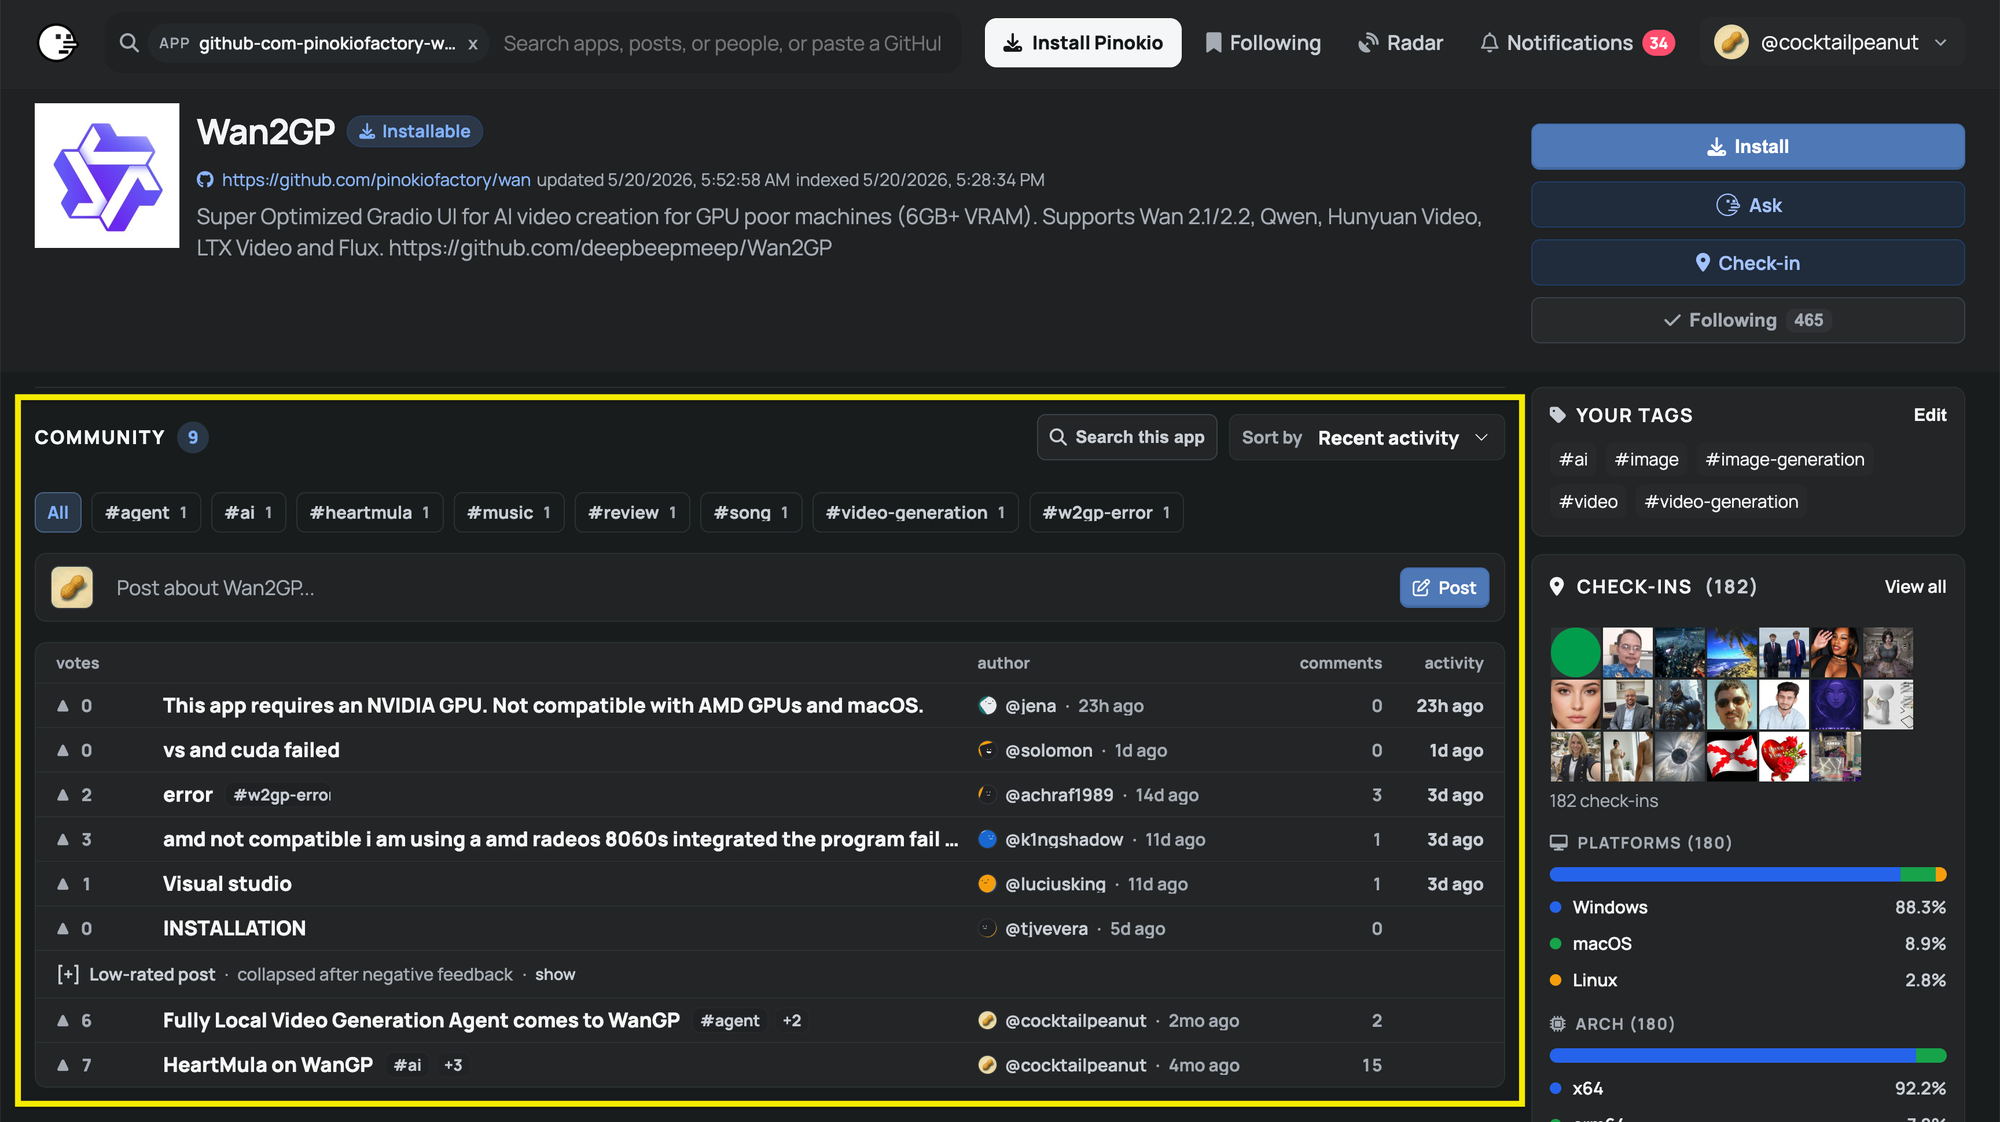Upvote the 'HeartMula on WanGP' post
The image size is (2000, 1122).
click(x=63, y=1066)
